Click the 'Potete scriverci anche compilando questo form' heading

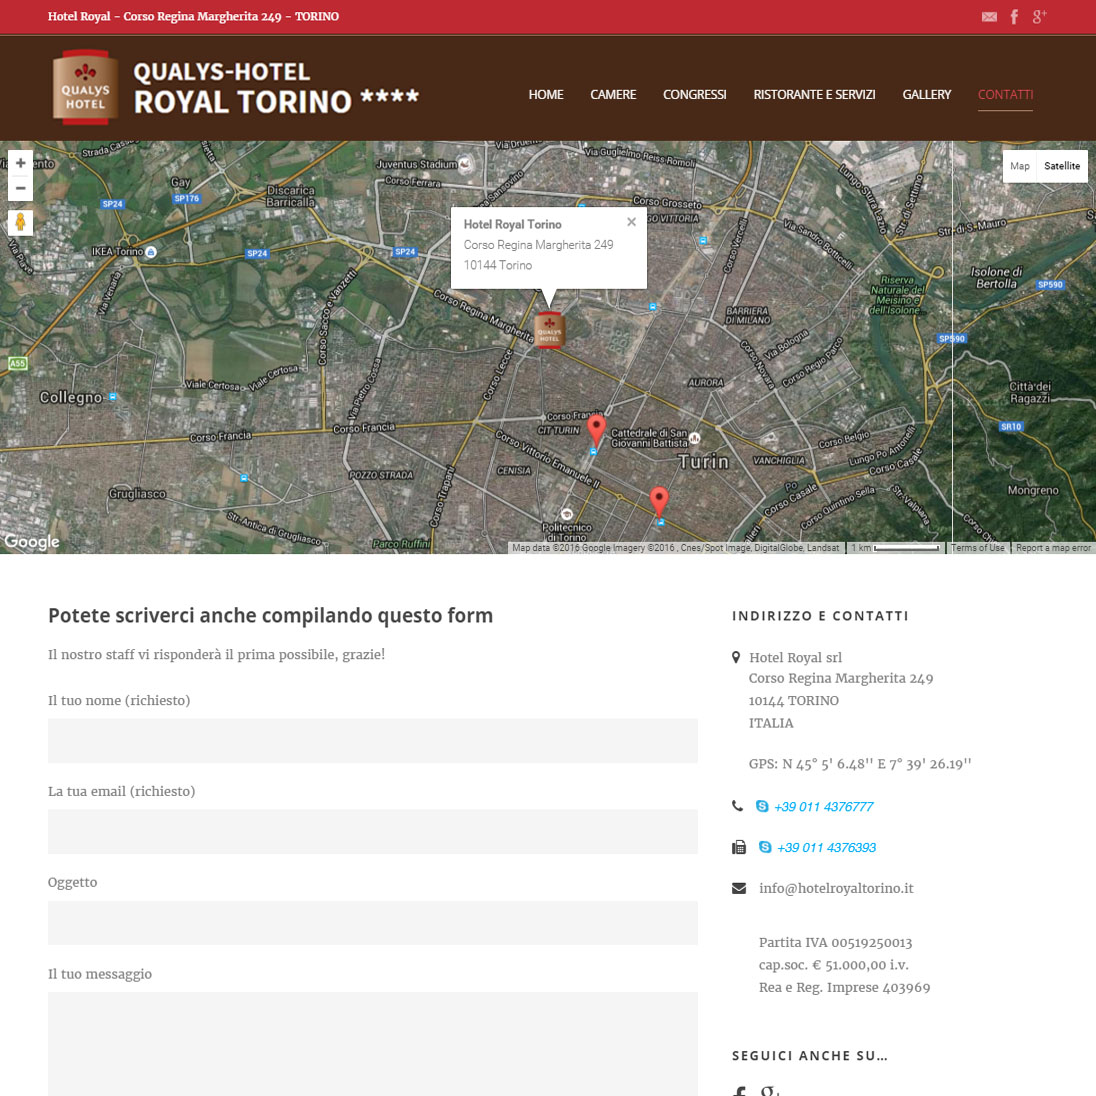(271, 616)
